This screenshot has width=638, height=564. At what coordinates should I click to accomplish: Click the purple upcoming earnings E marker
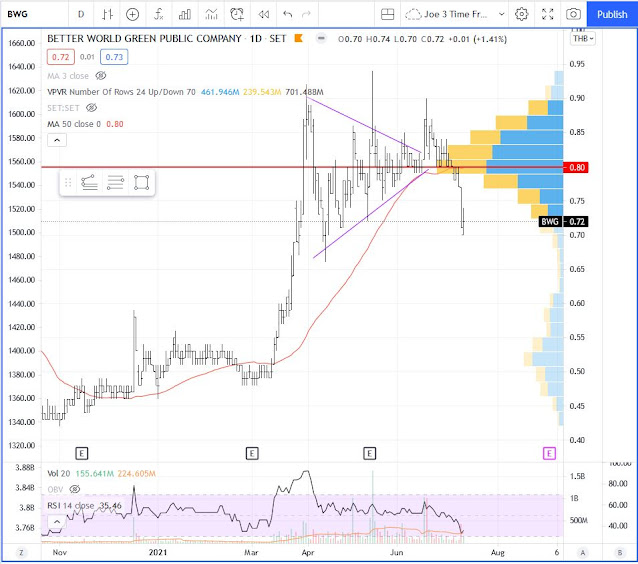[x=549, y=453]
